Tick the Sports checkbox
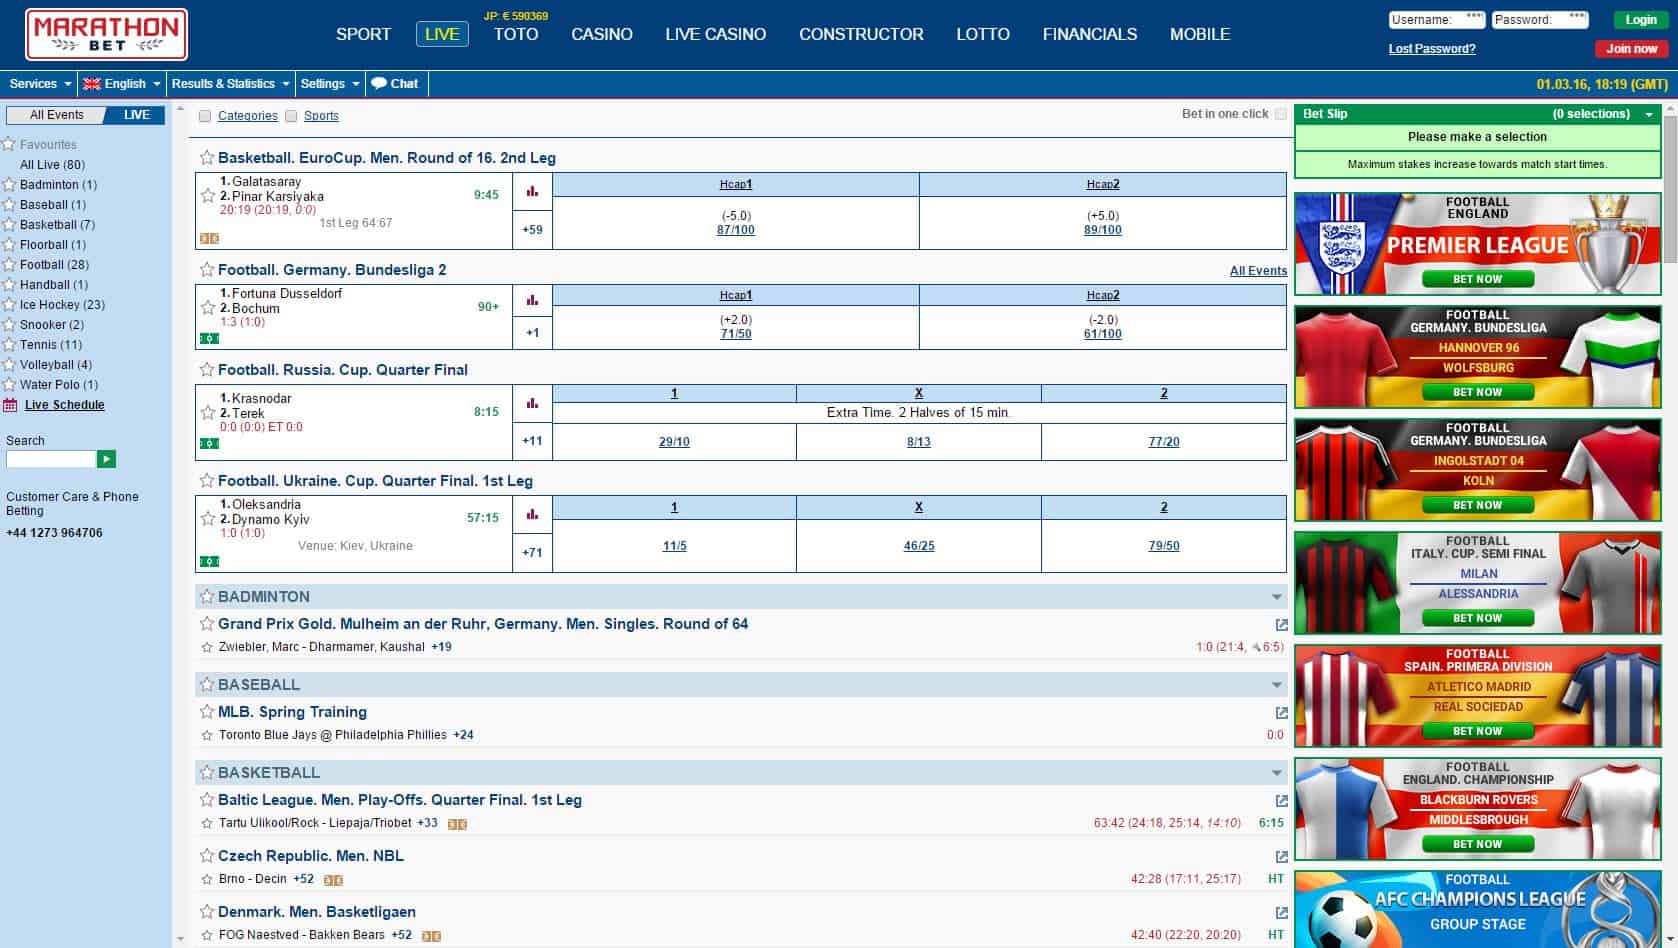This screenshot has height=948, width=1678. pos(291,116)
